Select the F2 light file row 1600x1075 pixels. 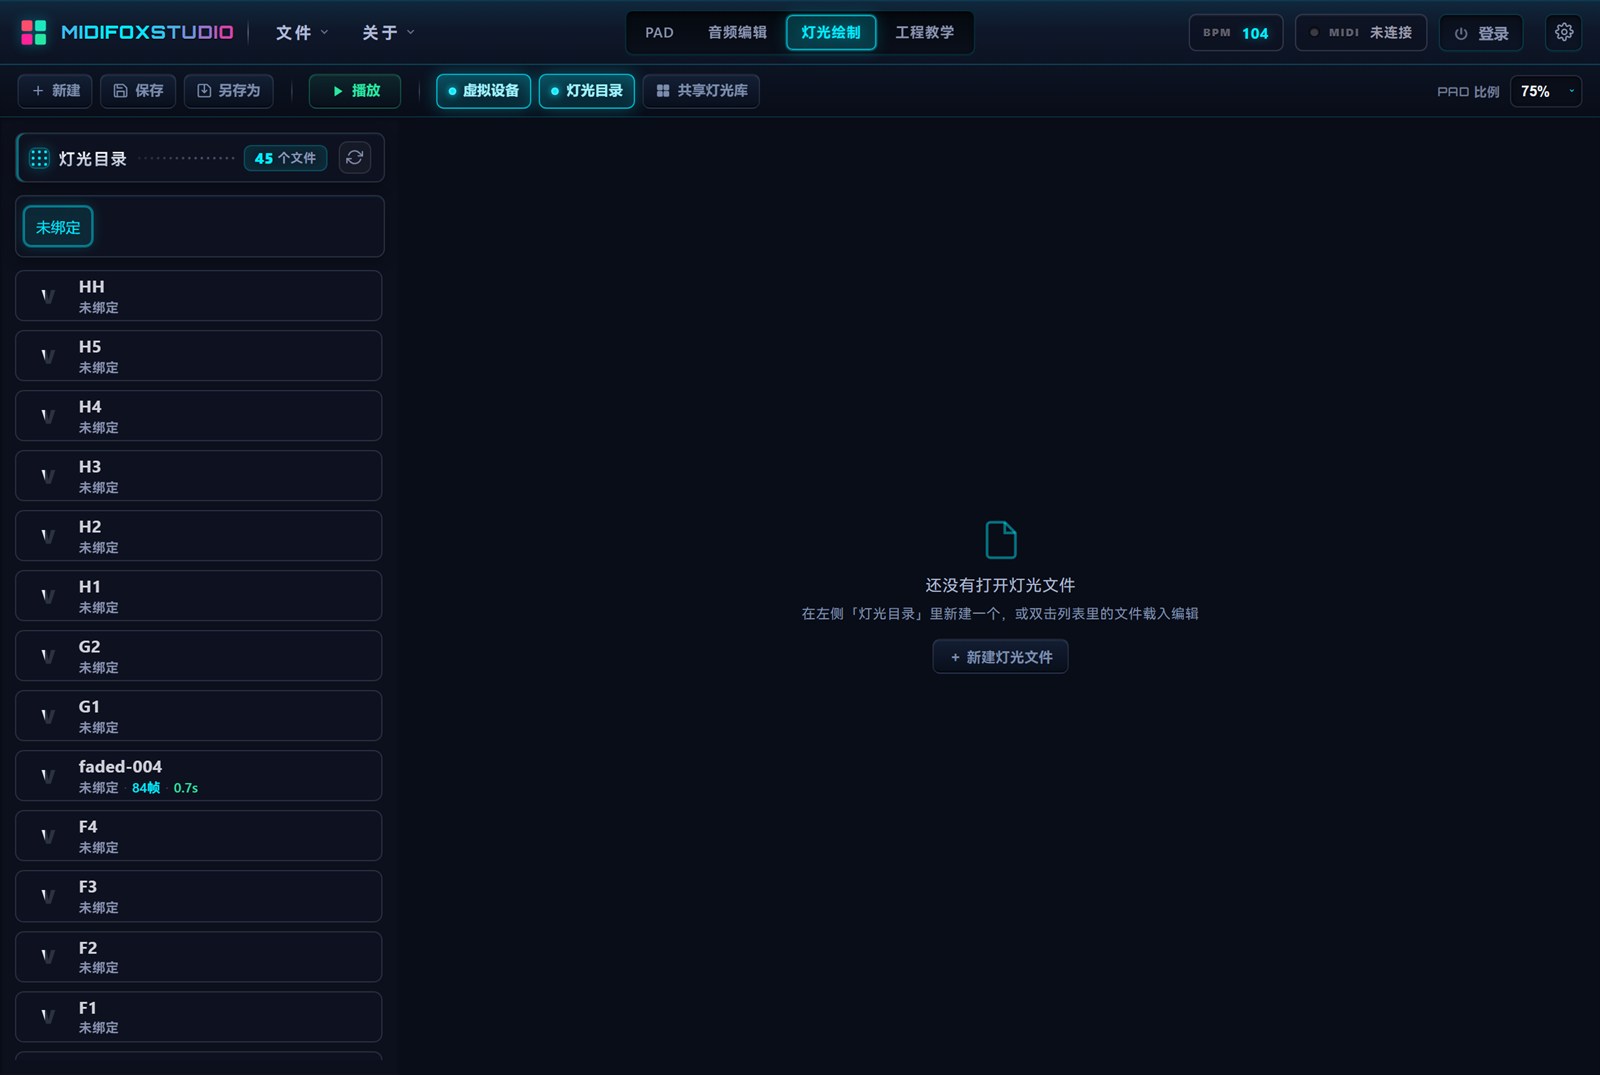199,957
